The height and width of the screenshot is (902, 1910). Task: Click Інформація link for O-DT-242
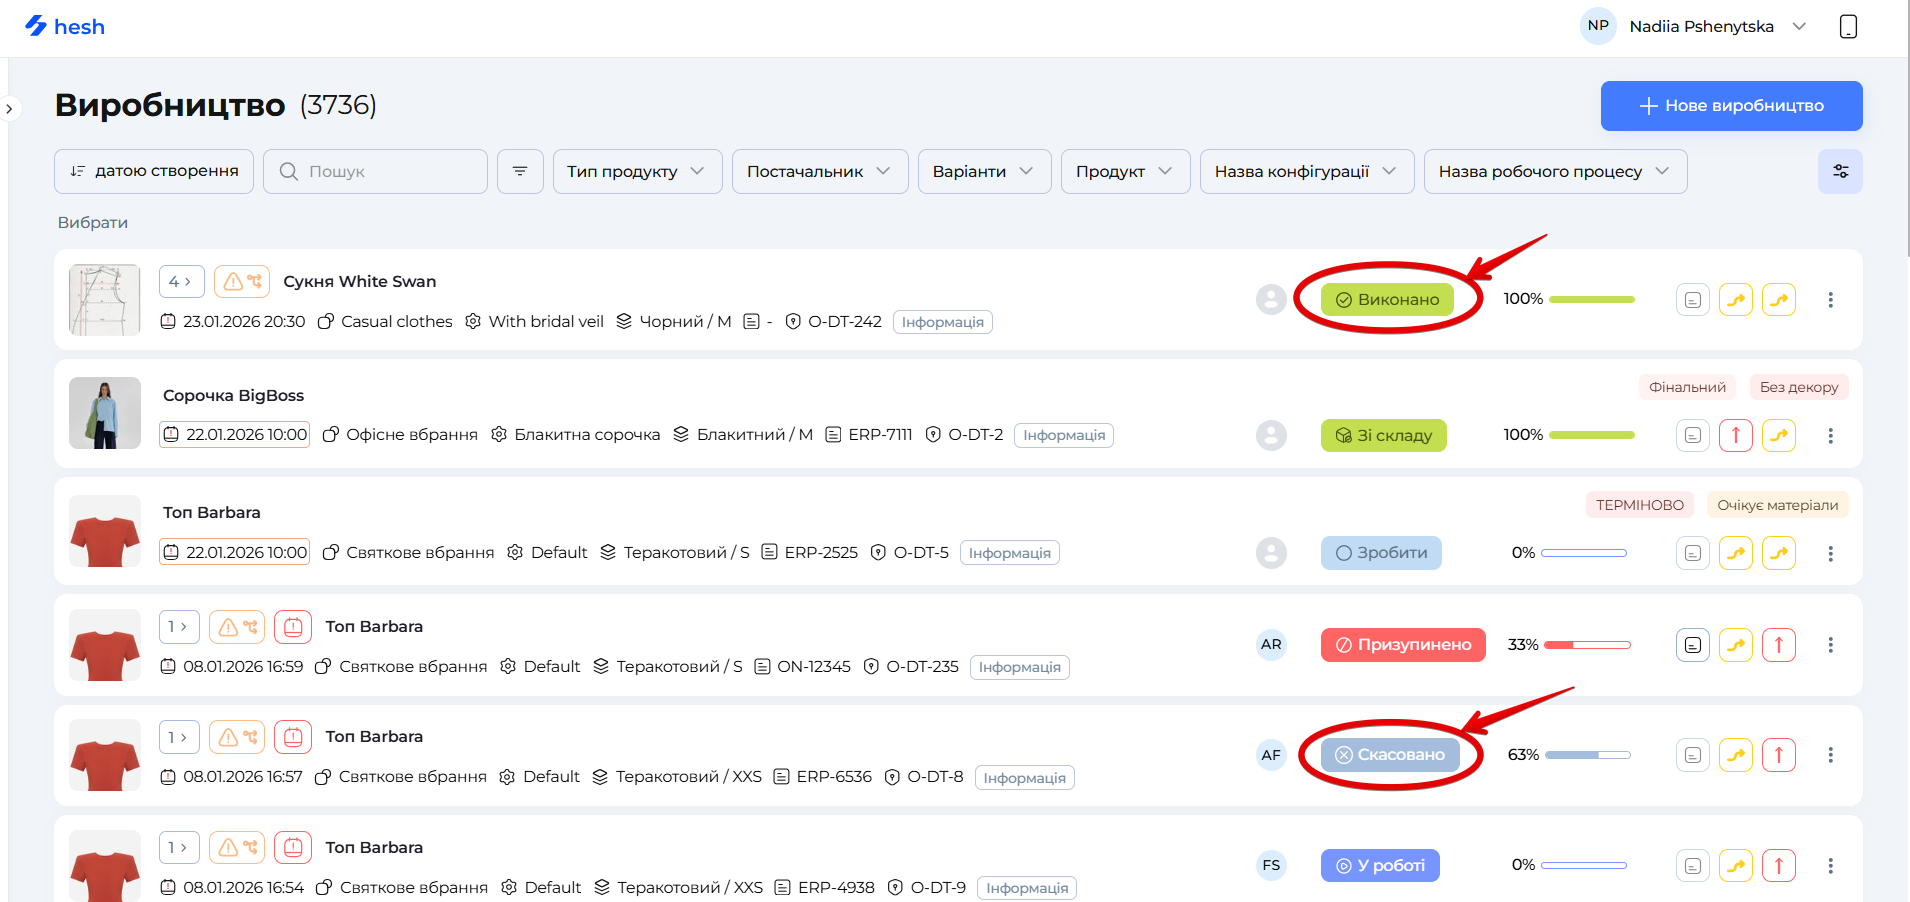click(942, 322)
